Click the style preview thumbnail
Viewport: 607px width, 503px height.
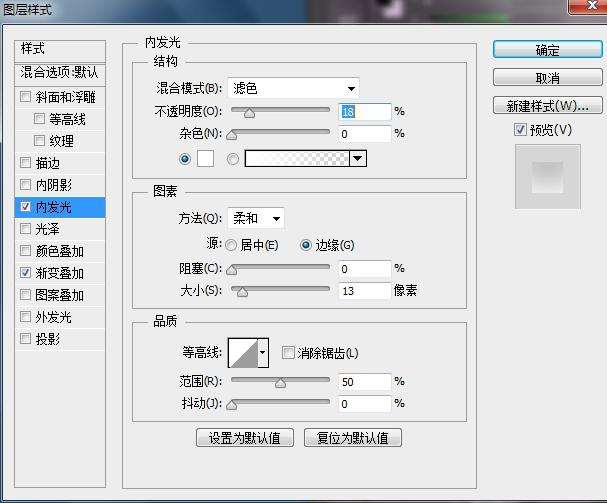point(547,177)
